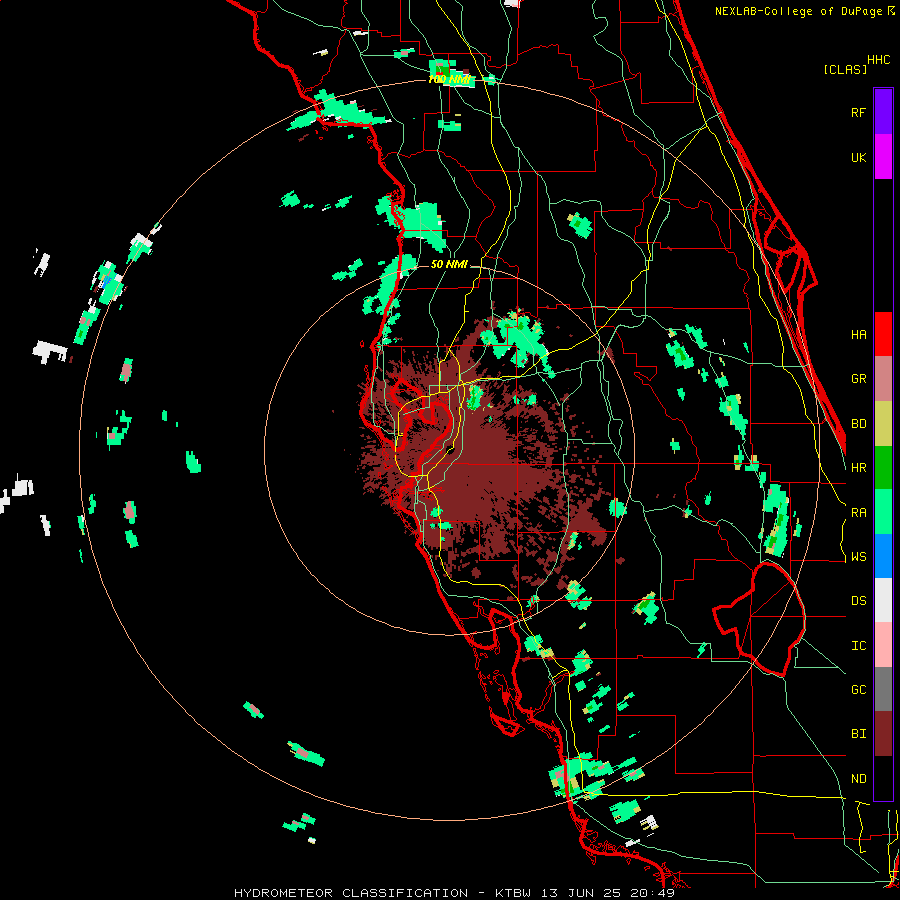
Task: Click the [CLAS] legend header
Action: (x=845, y=69)
